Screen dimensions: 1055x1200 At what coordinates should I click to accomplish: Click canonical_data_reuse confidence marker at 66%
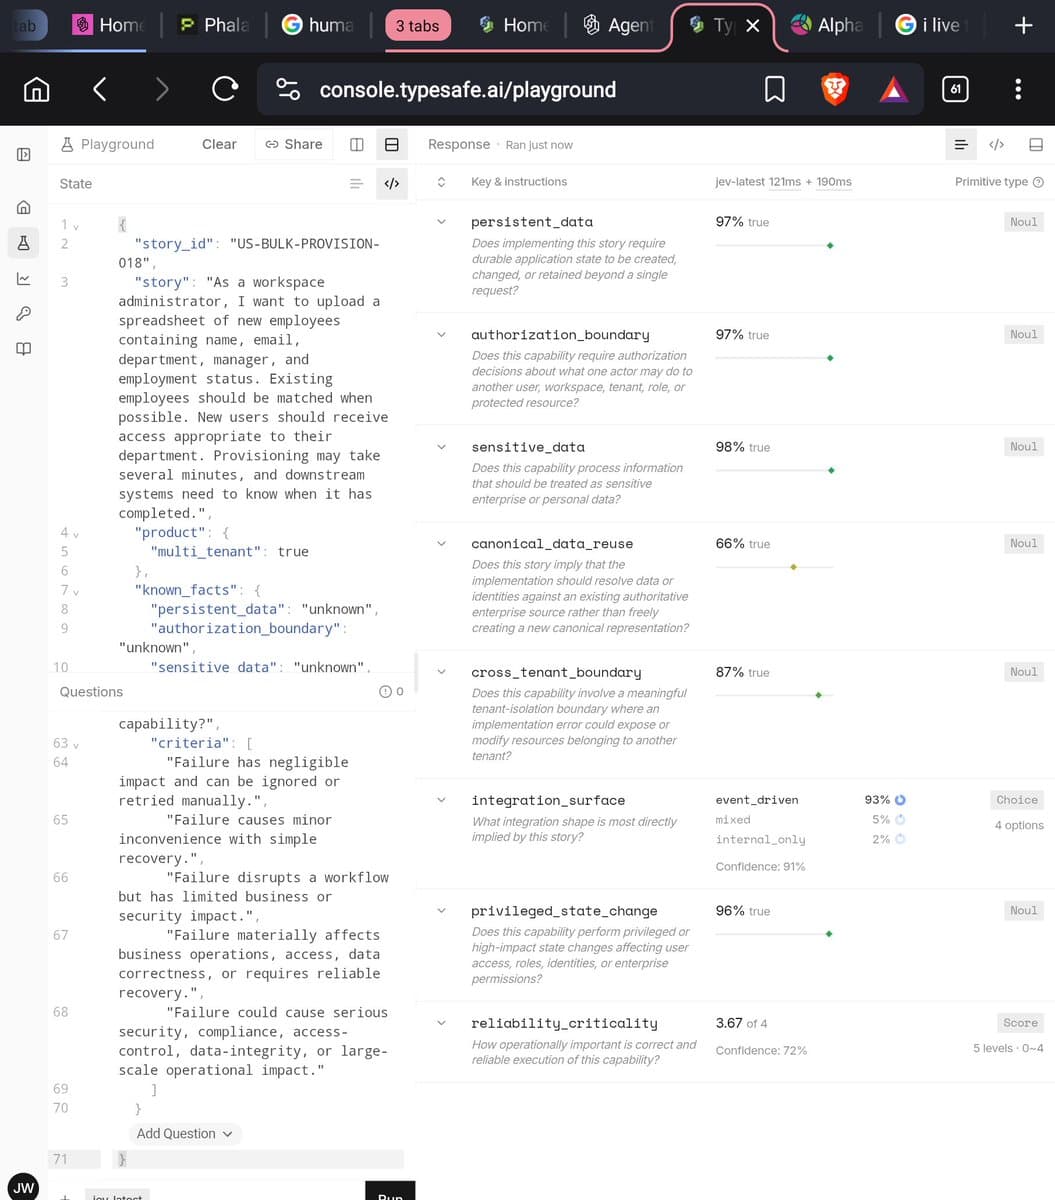click(793, 567)
